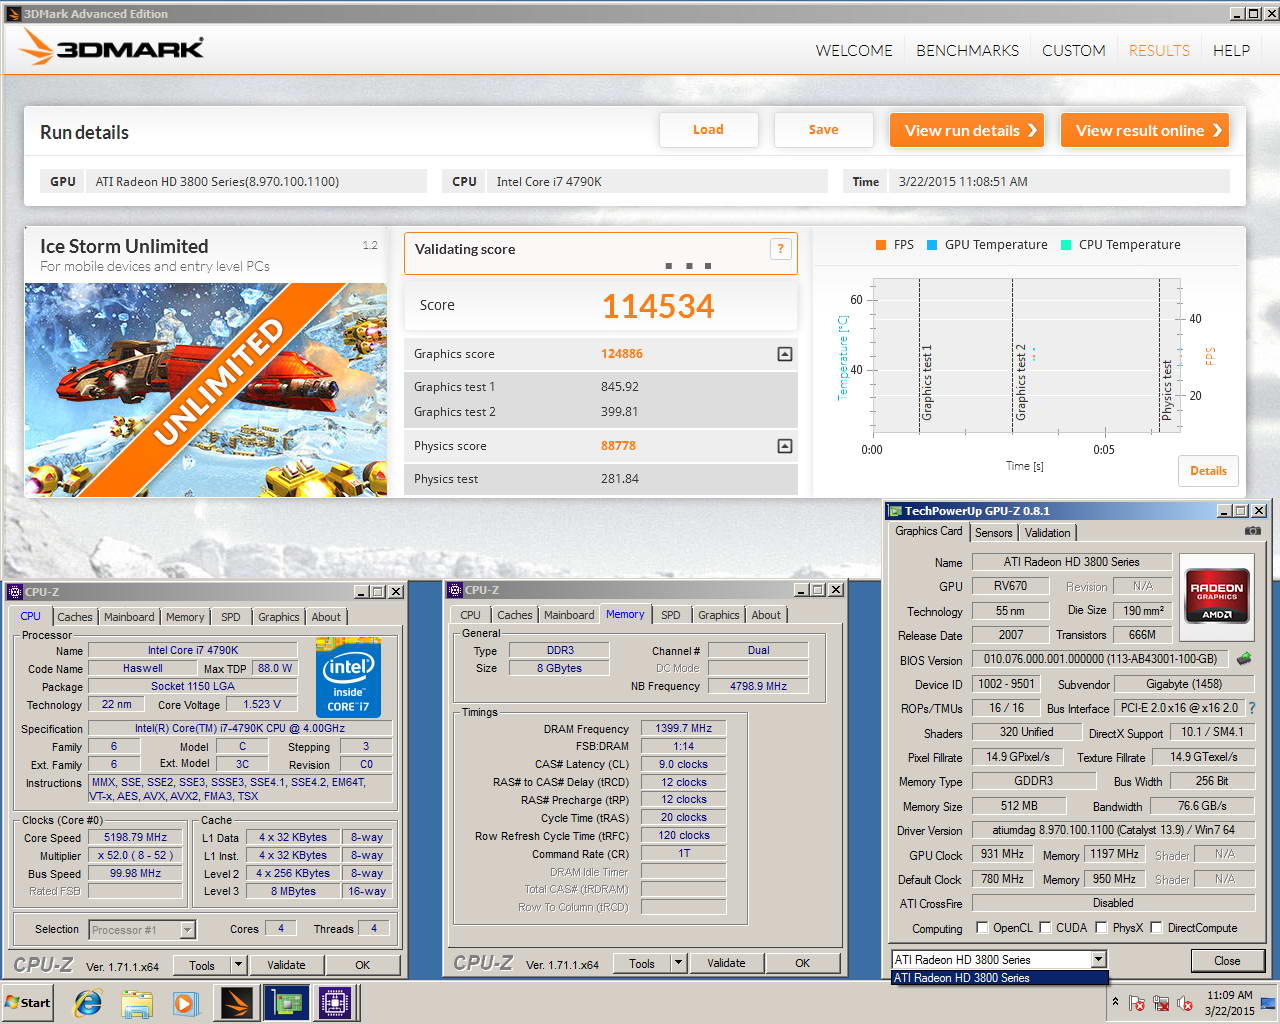Screen dimensions: 1280x1024
Task: Click the left CPU-Z window title icon
Action: pyautogui.click(x=15, y=591)
